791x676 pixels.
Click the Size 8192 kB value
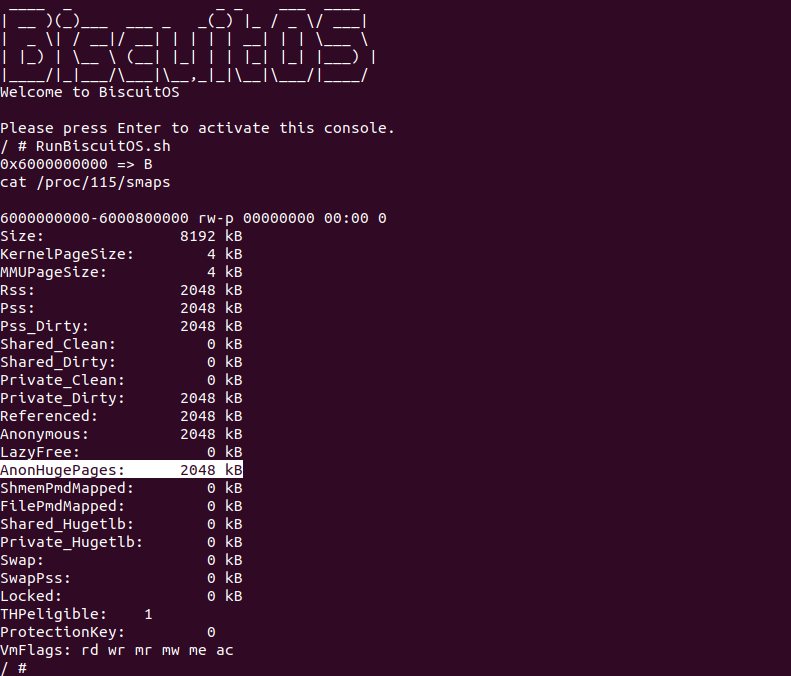210,236
